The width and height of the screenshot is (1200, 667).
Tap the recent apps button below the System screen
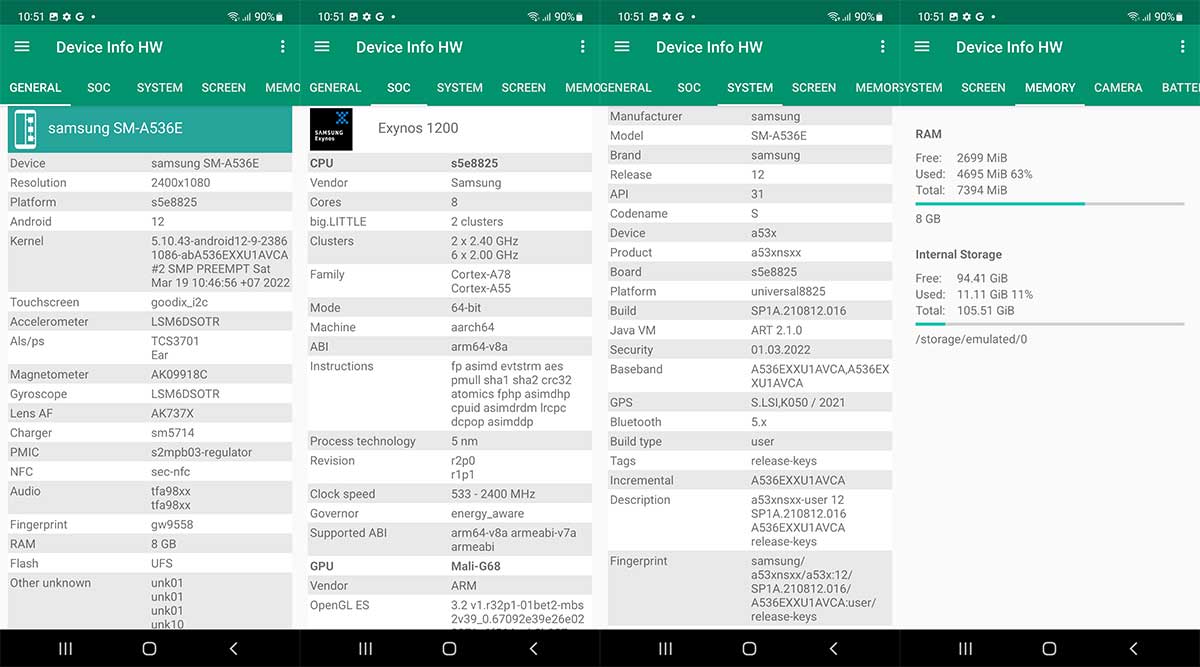pos(666,649)
